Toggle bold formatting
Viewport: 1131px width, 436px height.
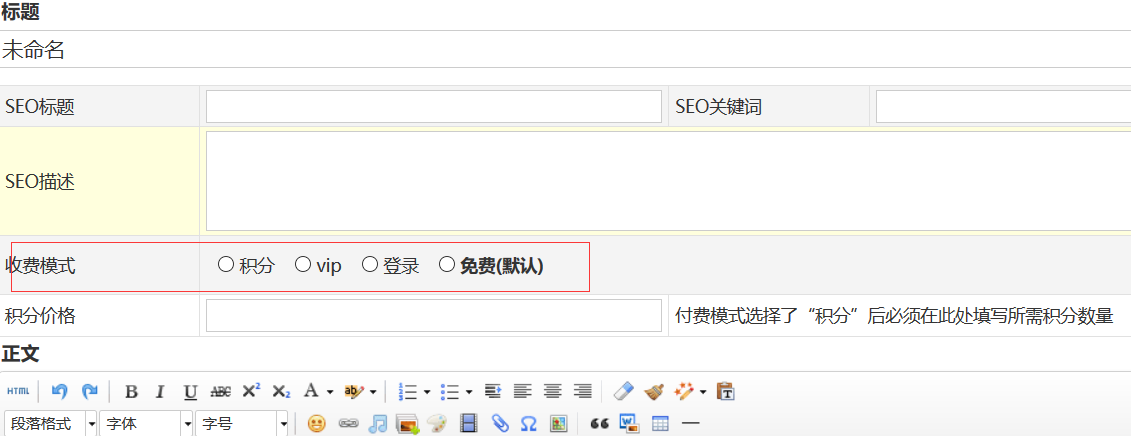[x=131, y=391]
